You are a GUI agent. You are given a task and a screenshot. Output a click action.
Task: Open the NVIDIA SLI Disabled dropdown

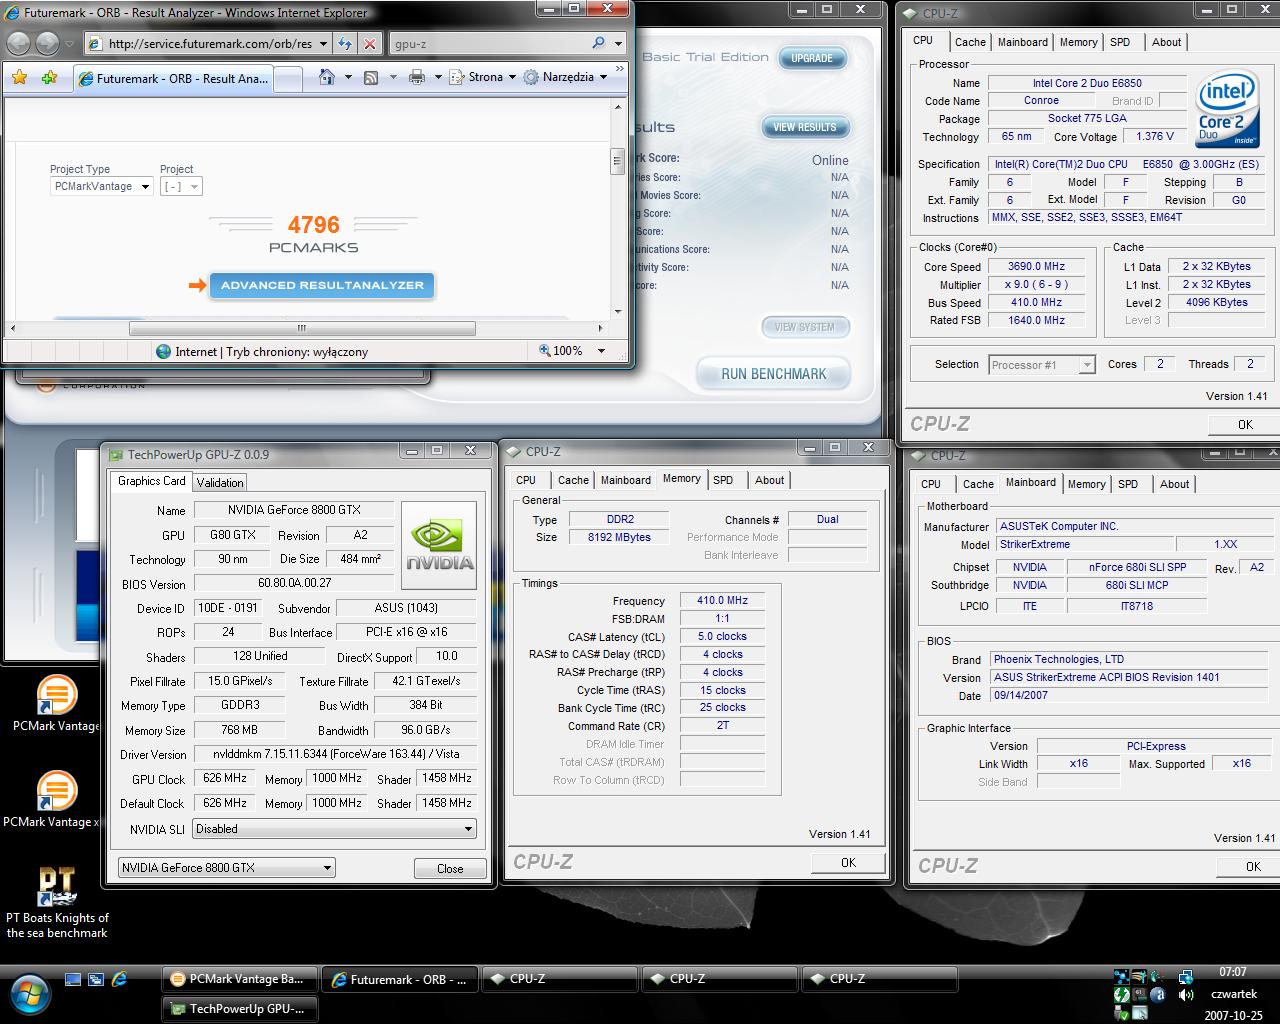point(334,829)
